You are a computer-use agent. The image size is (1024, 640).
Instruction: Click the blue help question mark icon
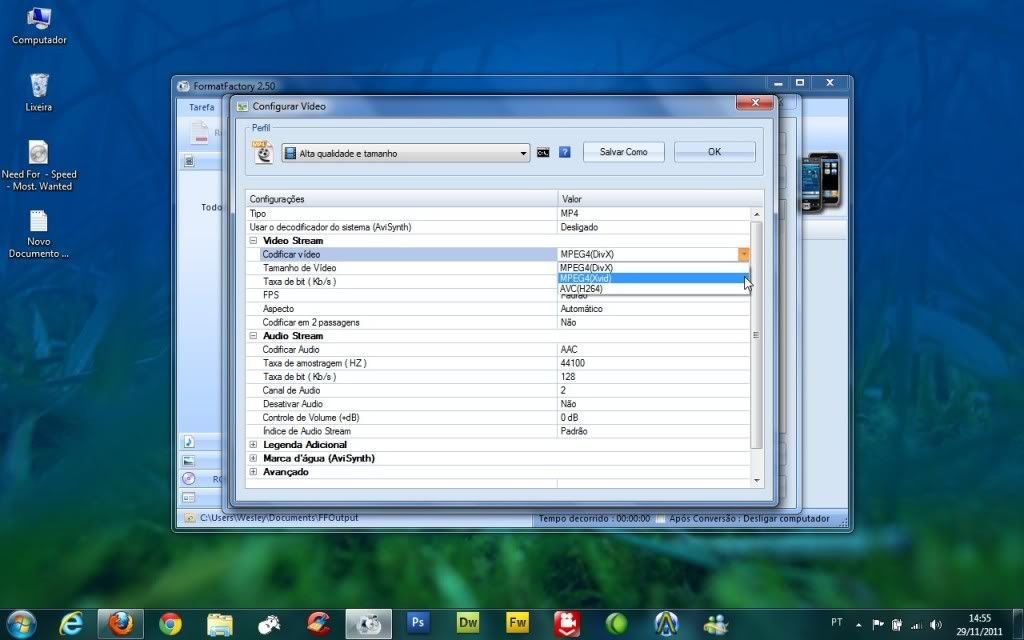(x=564, y=152)
